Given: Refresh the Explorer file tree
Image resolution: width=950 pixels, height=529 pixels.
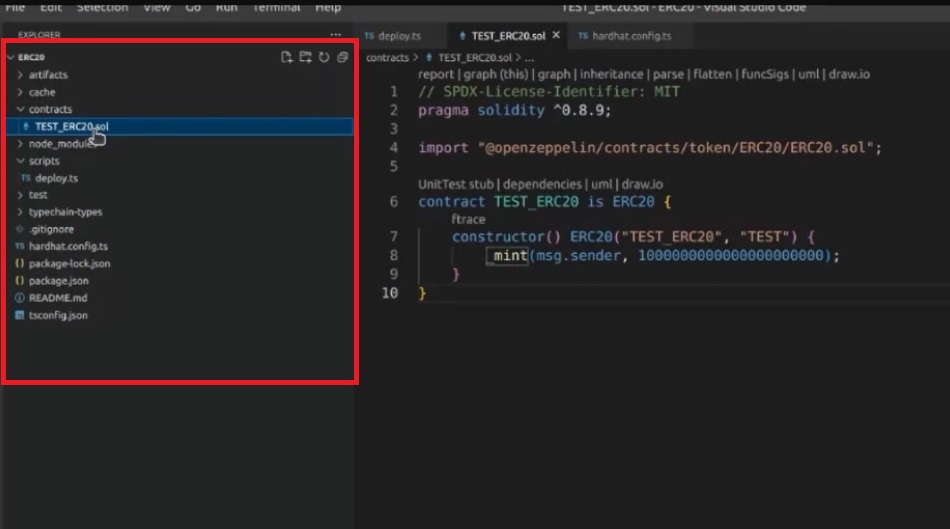Looking at the screenshot, I should 323,57.
